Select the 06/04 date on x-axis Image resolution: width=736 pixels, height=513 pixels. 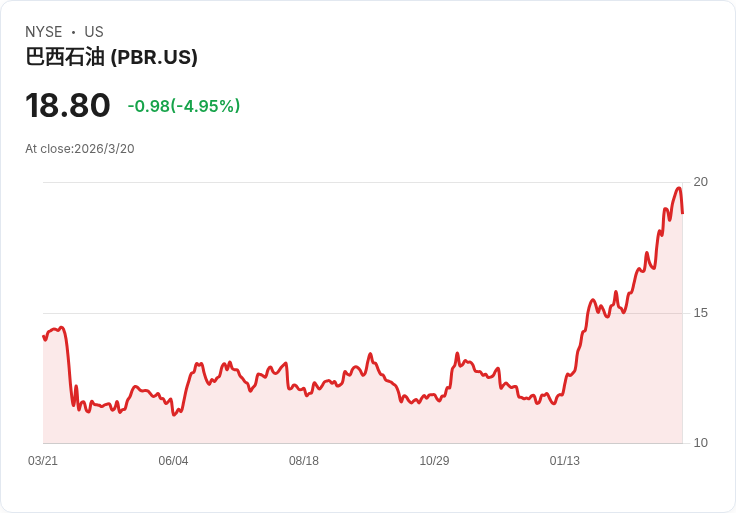[173, 461]
